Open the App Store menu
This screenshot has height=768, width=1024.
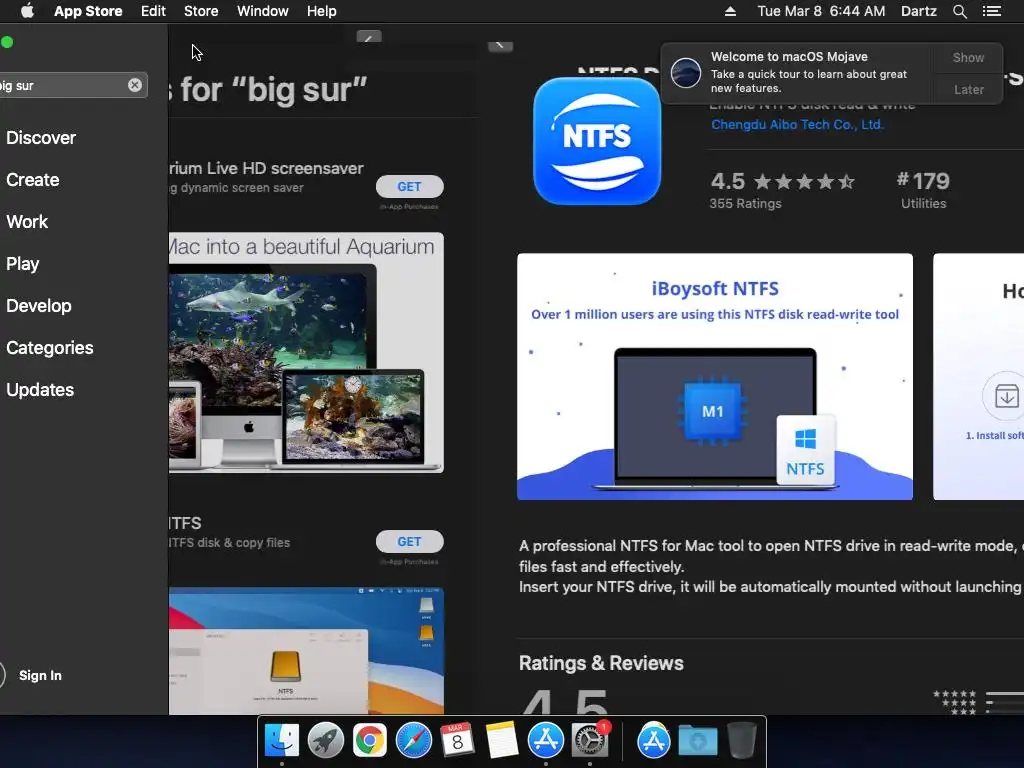[x=88, y=11]
